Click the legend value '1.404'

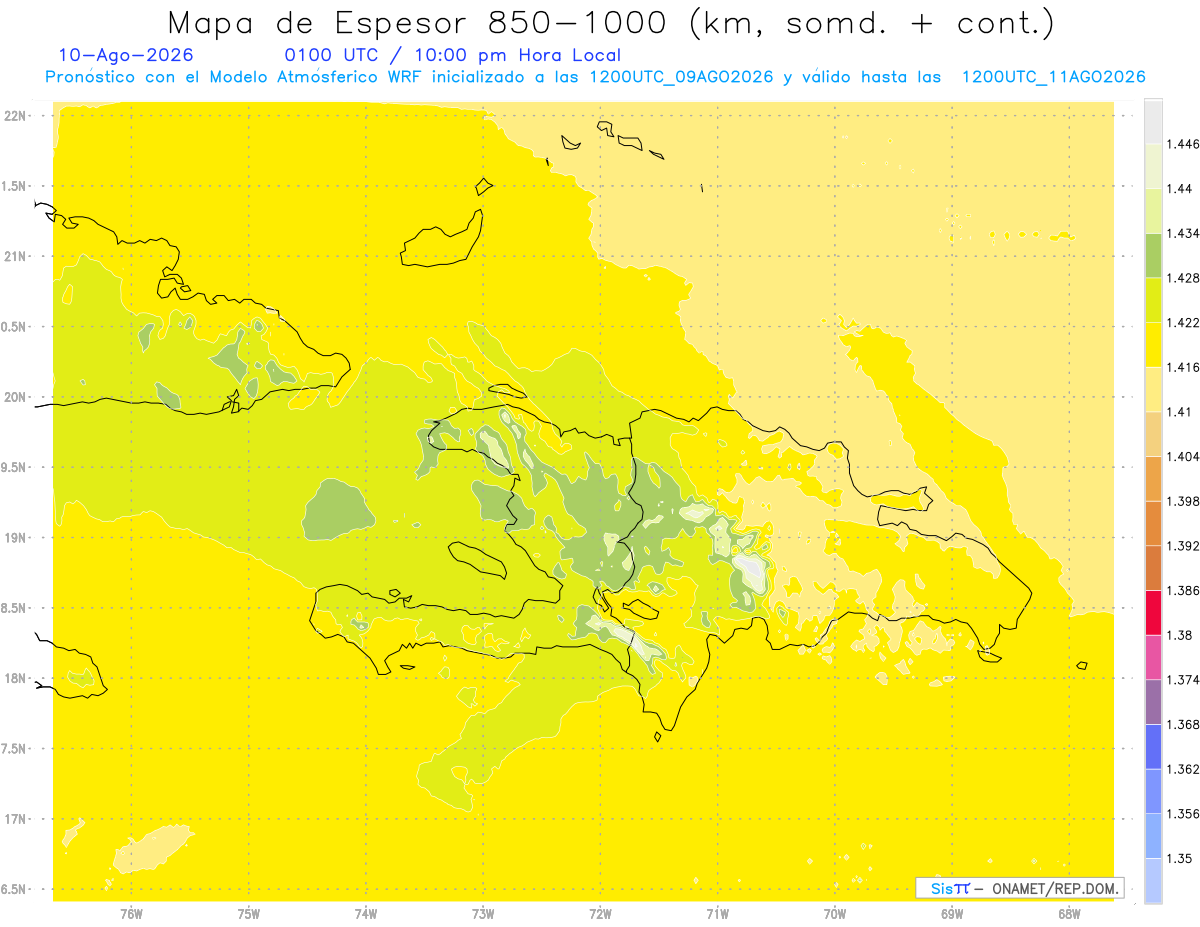(x=1183, y=456)
